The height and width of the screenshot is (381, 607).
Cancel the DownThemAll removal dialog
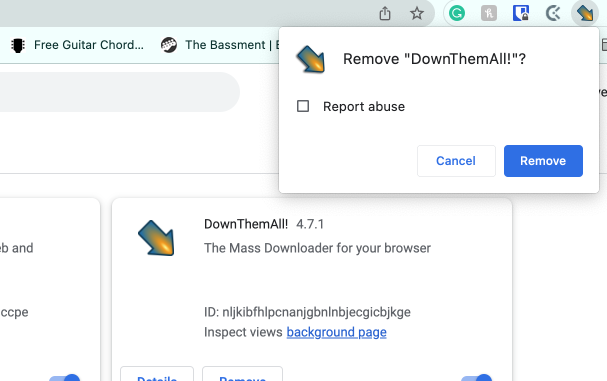456,161
